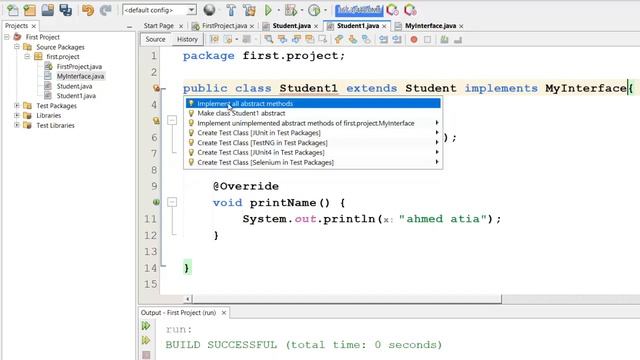Collapse the Source Packages node

(17, 47)
